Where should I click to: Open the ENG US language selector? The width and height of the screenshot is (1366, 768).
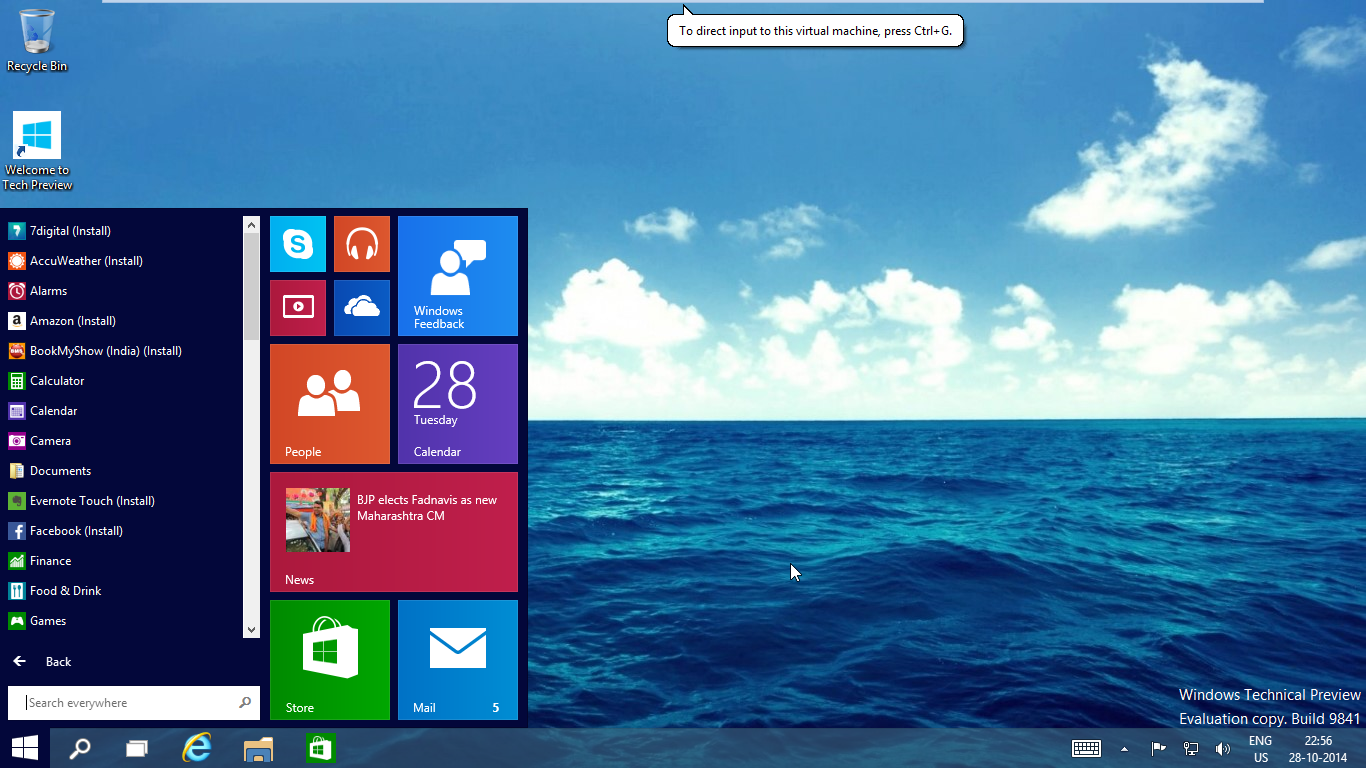pos(1260,747)
